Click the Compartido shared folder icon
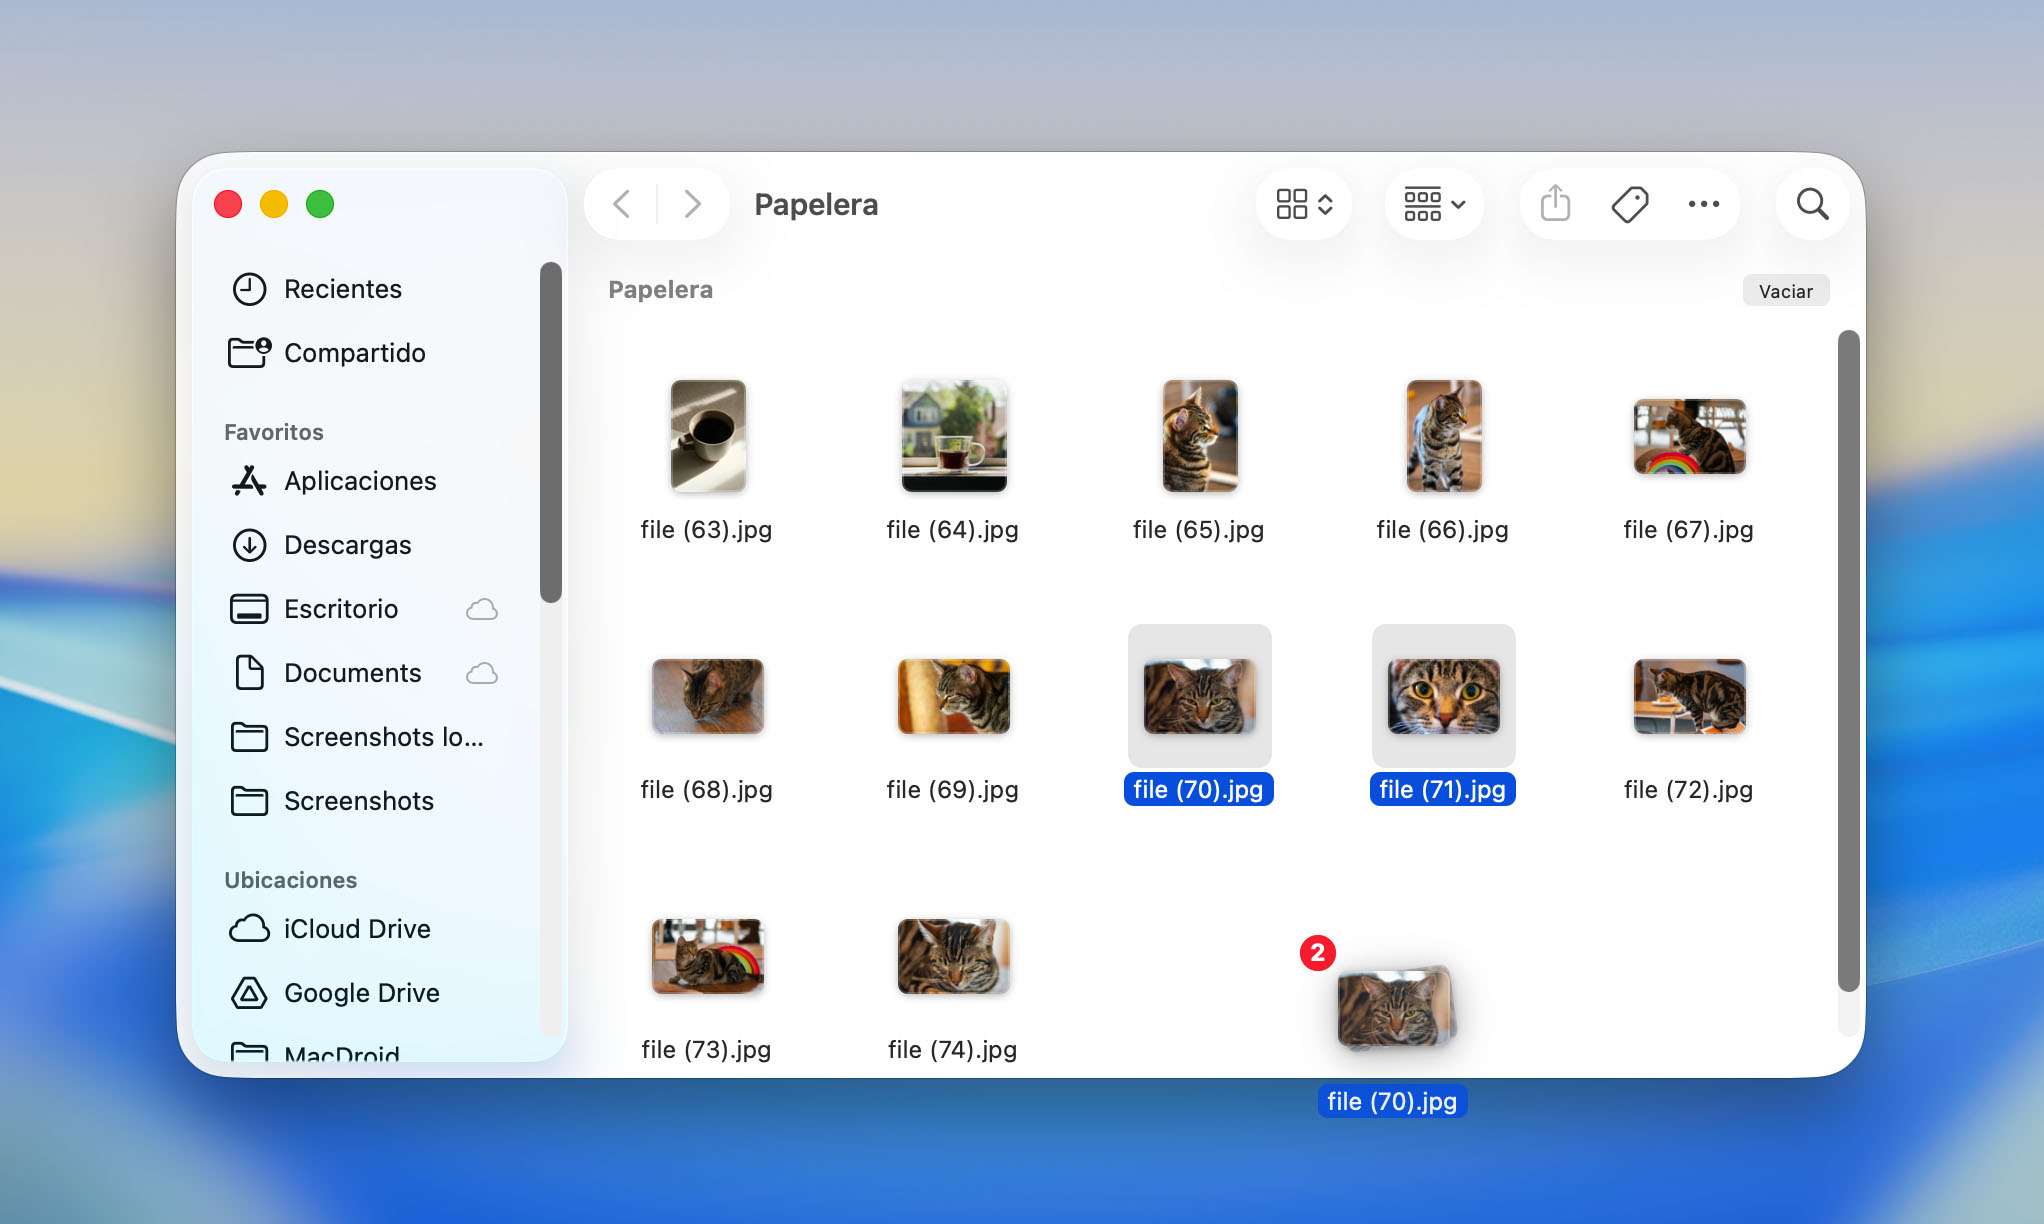 point(249,353)
